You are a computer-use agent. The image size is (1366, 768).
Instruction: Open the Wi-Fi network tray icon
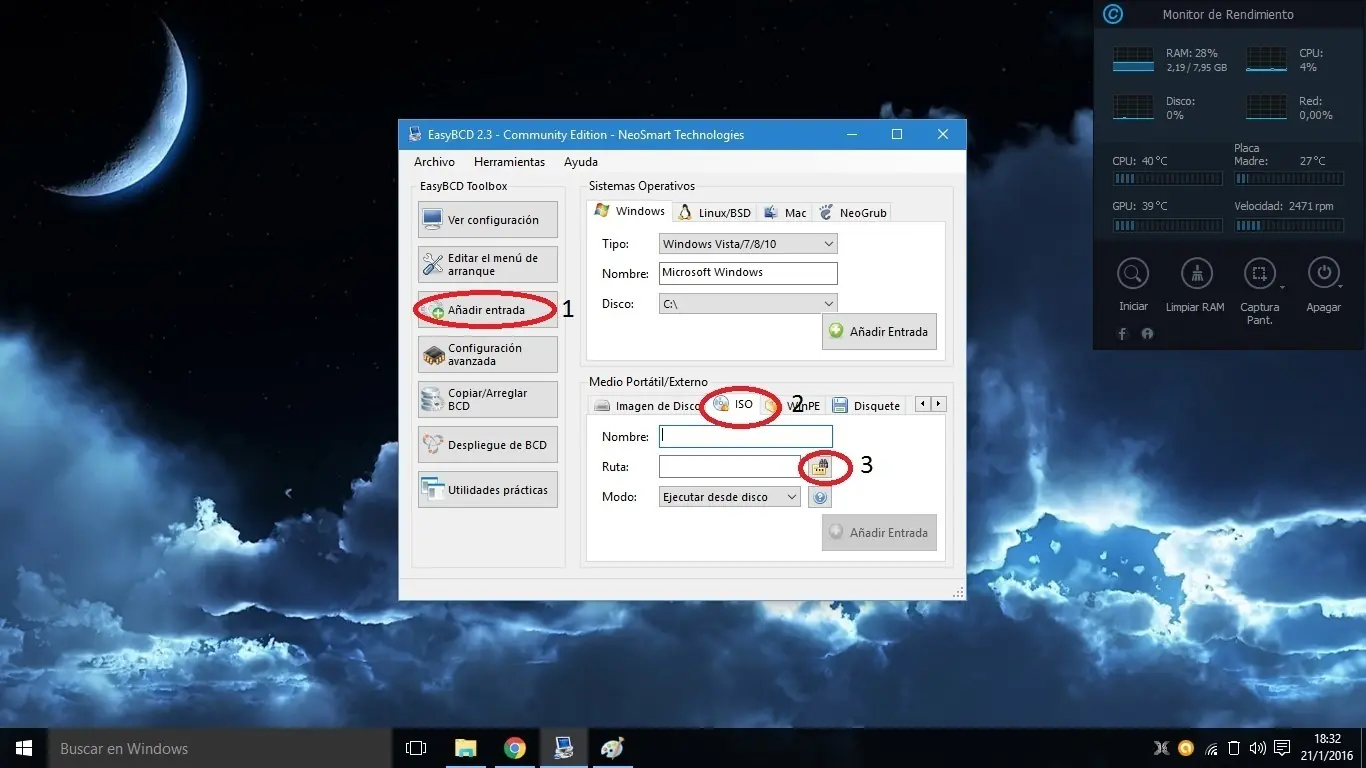click(1211, 748)
